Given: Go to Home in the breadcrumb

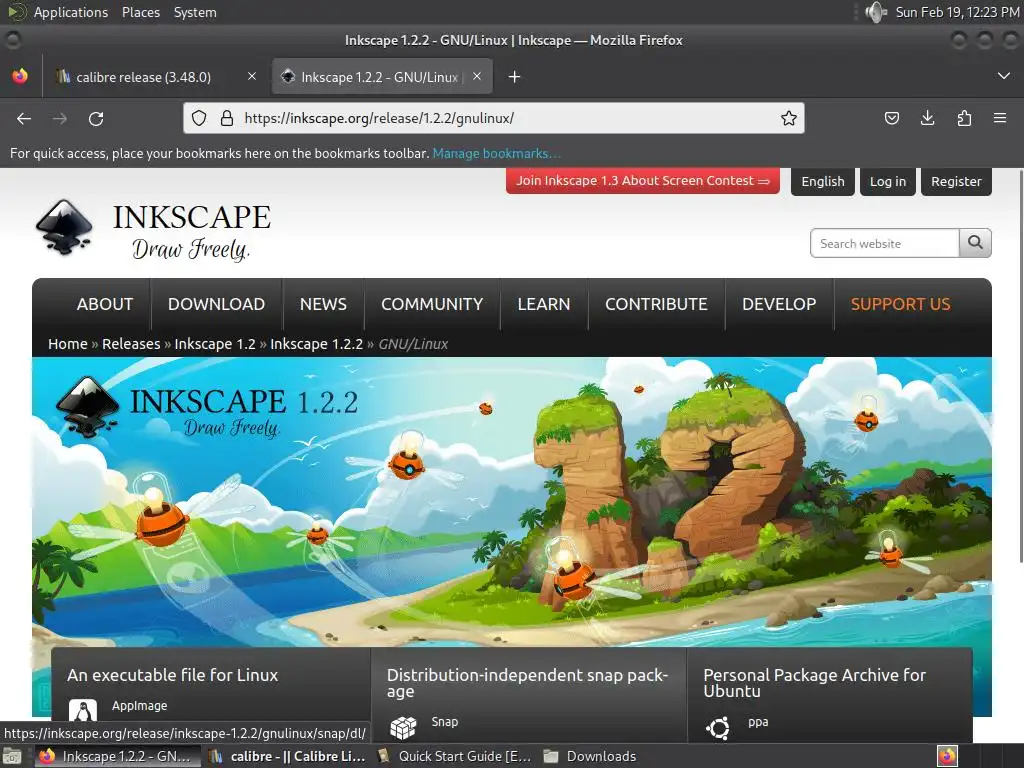Looking at the screenshot, I should (67, 344).
